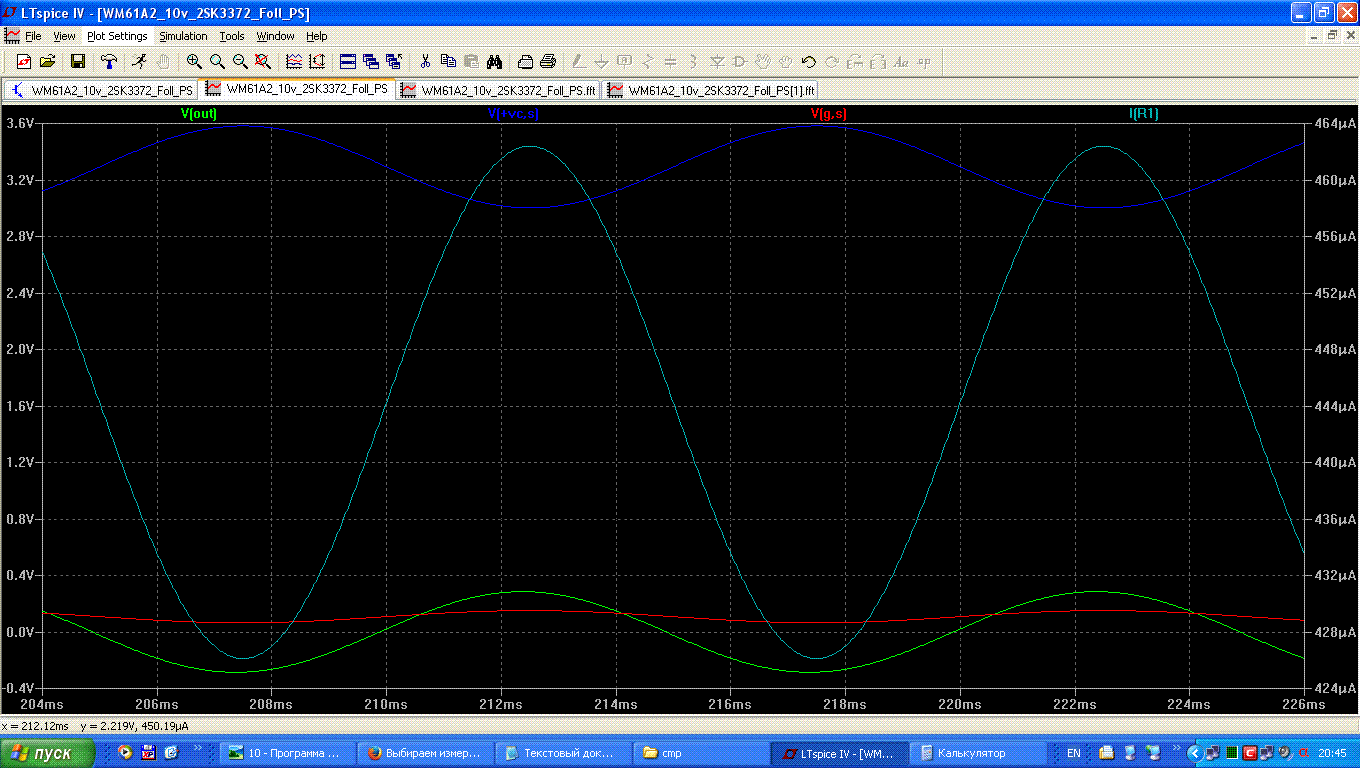Click the scissors Cut icon
The height and width of the screenshot is (768, 1360).
425,62
